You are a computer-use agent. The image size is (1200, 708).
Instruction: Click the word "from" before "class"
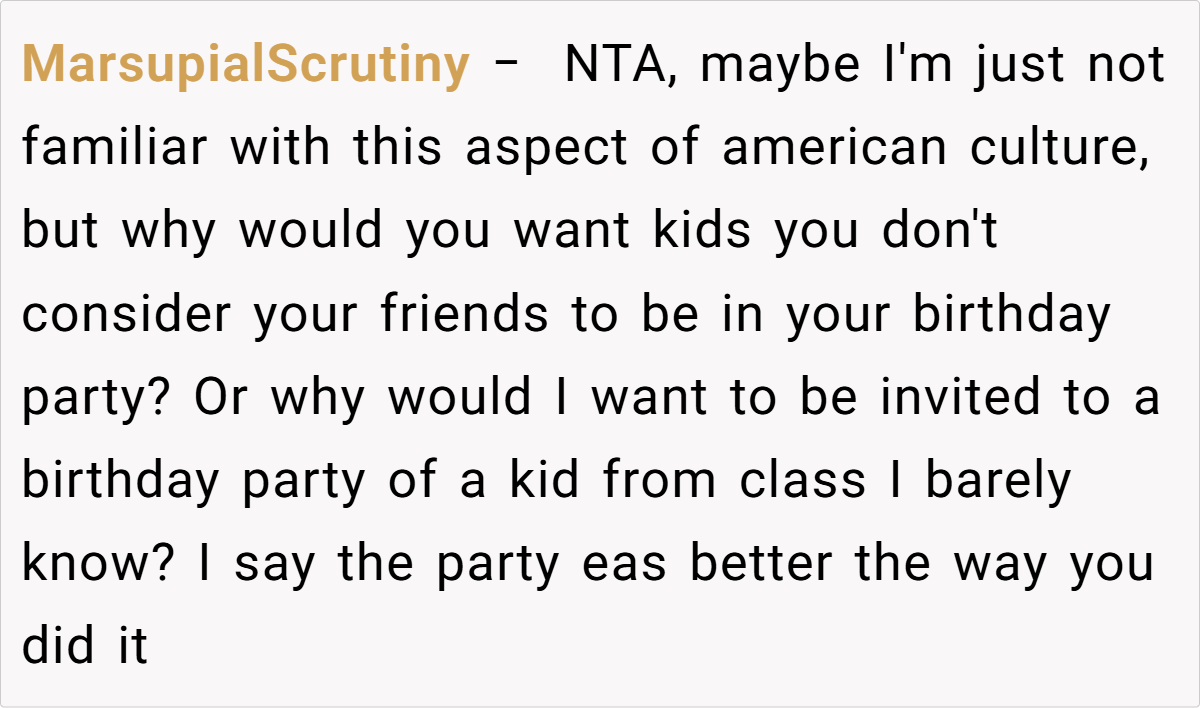pos(660,480)
